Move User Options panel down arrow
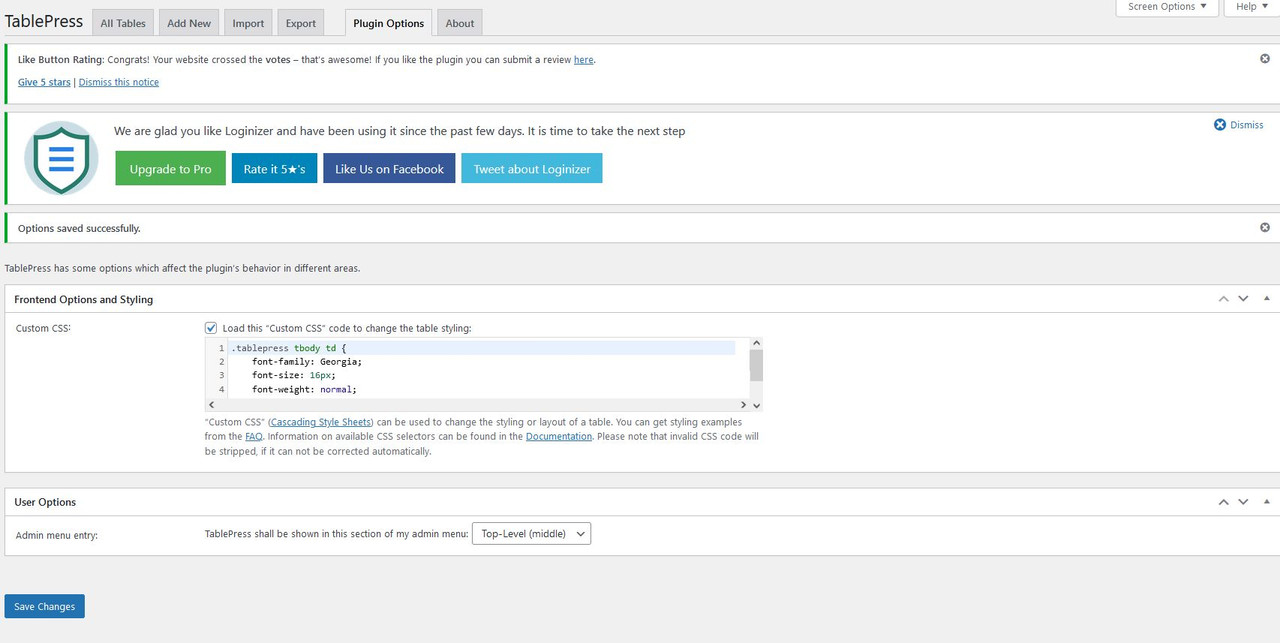This screenshot has height=643, width=1280. (1243, 502)
